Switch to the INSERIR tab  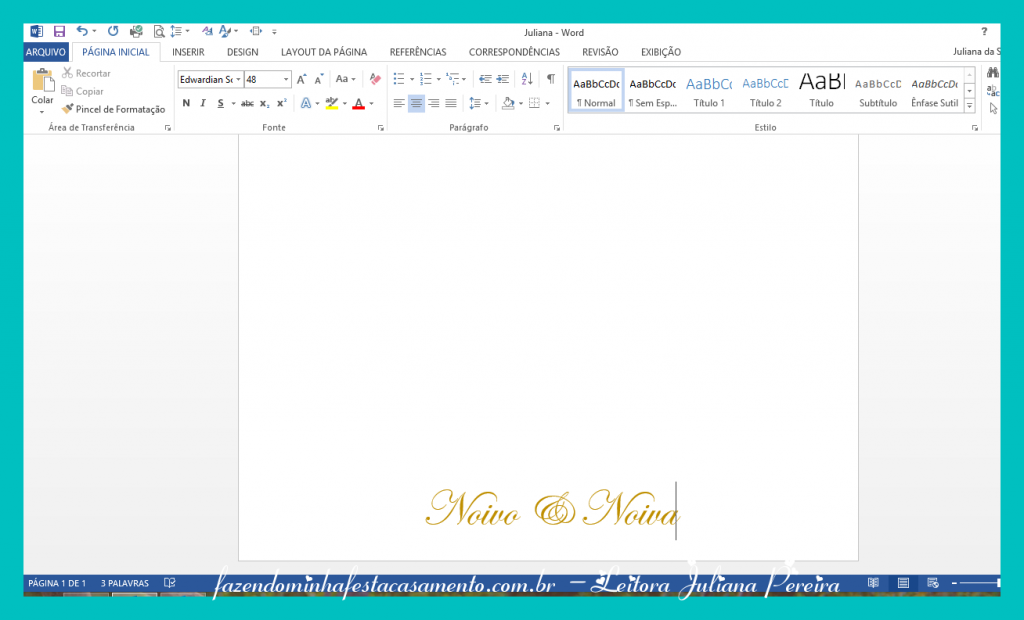coord(188,52)
